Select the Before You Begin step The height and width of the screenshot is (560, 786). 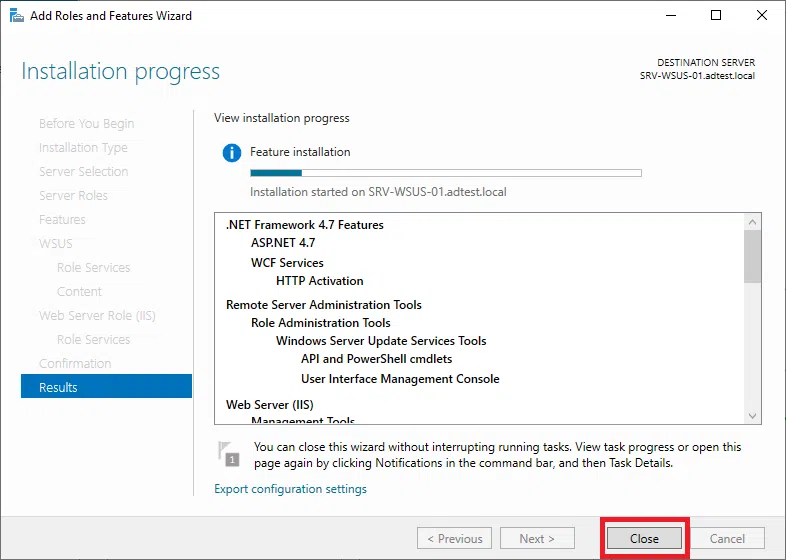coord(86,123)
